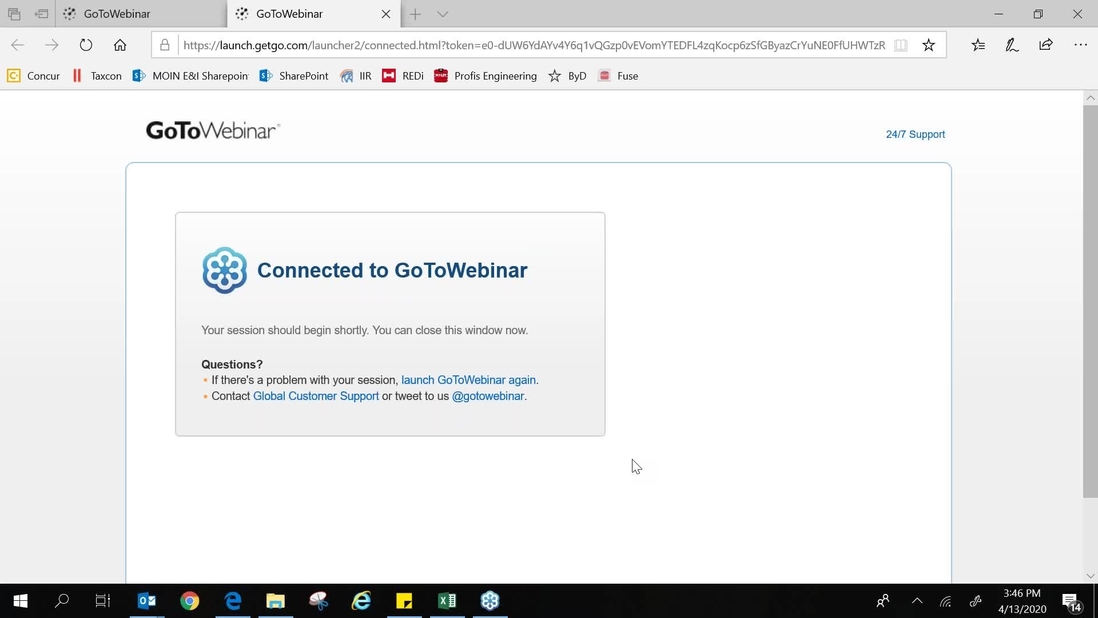Go to the browser home page icon
The image size is (1098, 618).
pos(120,45)
